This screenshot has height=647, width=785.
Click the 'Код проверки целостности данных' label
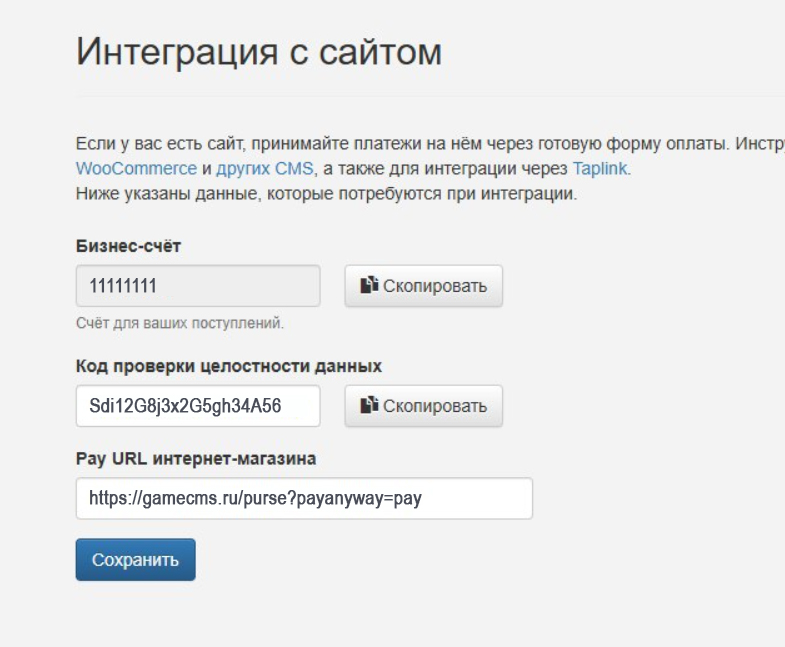[229, 366]
